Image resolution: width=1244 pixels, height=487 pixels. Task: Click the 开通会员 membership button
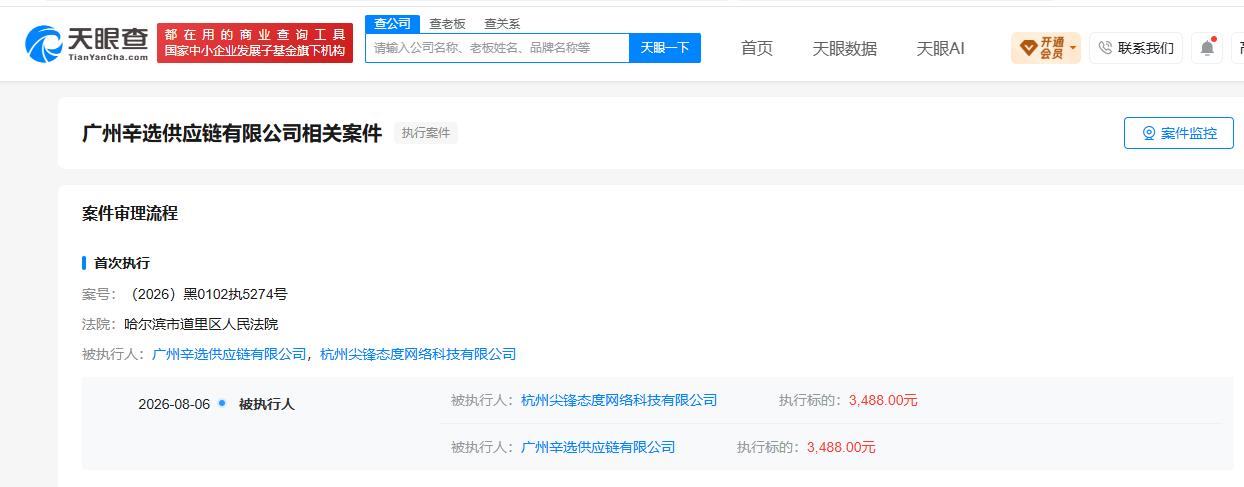click(x=1046, y=48)
